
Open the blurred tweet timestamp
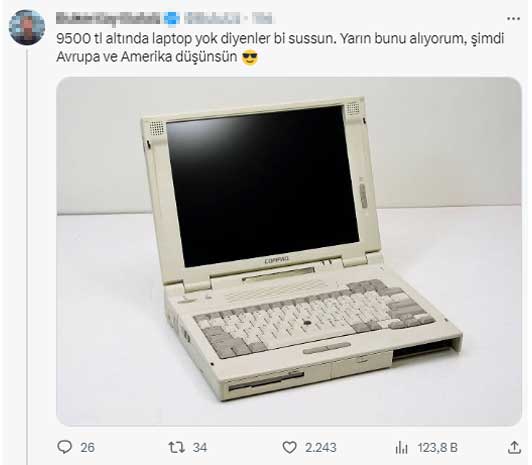(x=262, y=18)
